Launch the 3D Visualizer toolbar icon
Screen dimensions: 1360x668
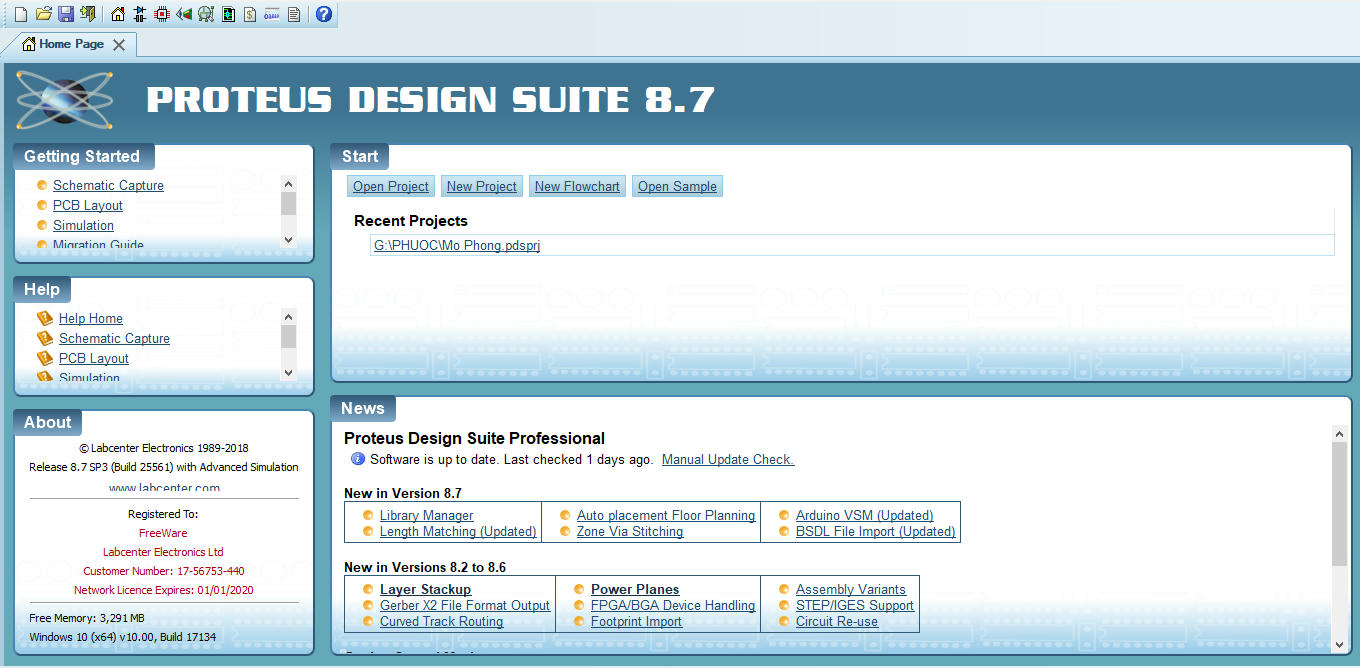(184, 14)
